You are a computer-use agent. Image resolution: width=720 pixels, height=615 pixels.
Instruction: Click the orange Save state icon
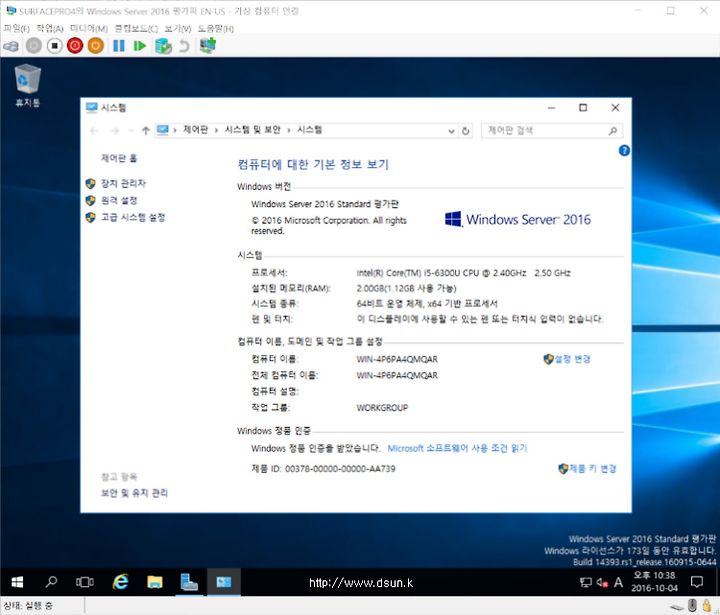pos(96,46)
